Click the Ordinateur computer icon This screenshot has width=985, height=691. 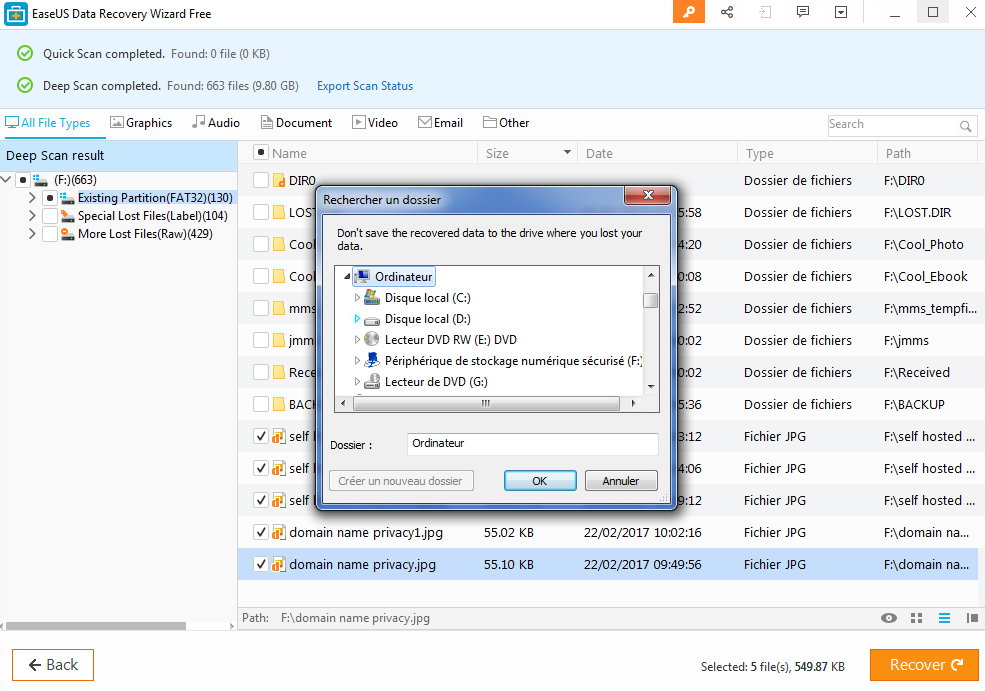362,277
